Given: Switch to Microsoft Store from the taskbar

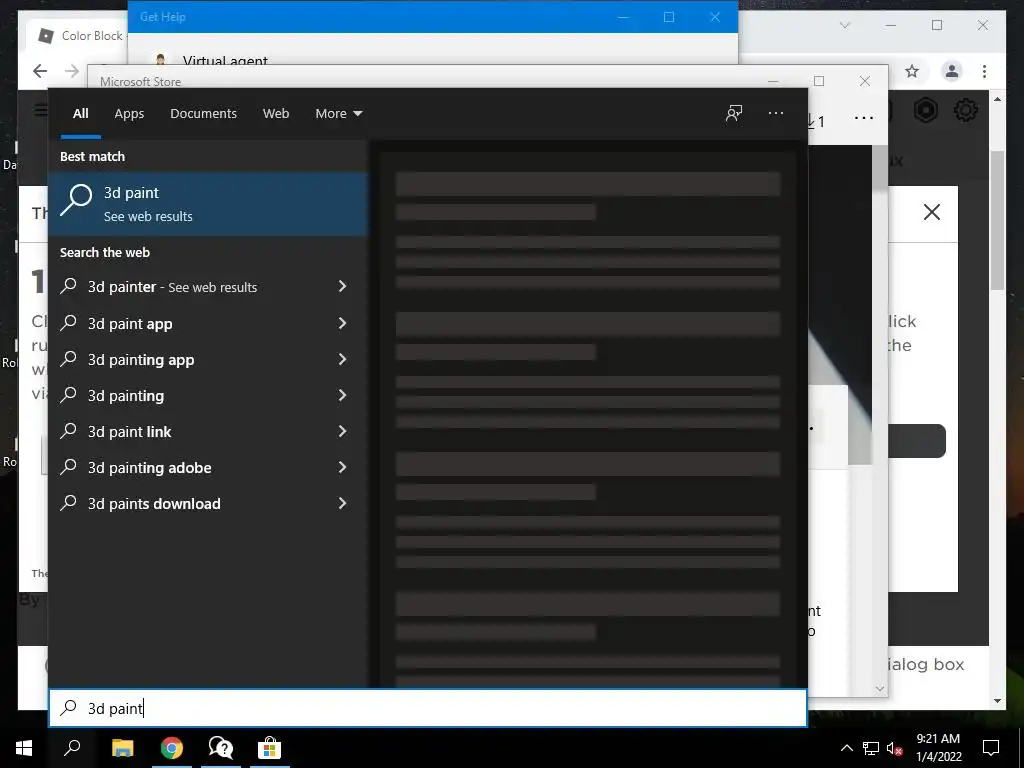Looking at the screenshot, I should click(269, 748).
